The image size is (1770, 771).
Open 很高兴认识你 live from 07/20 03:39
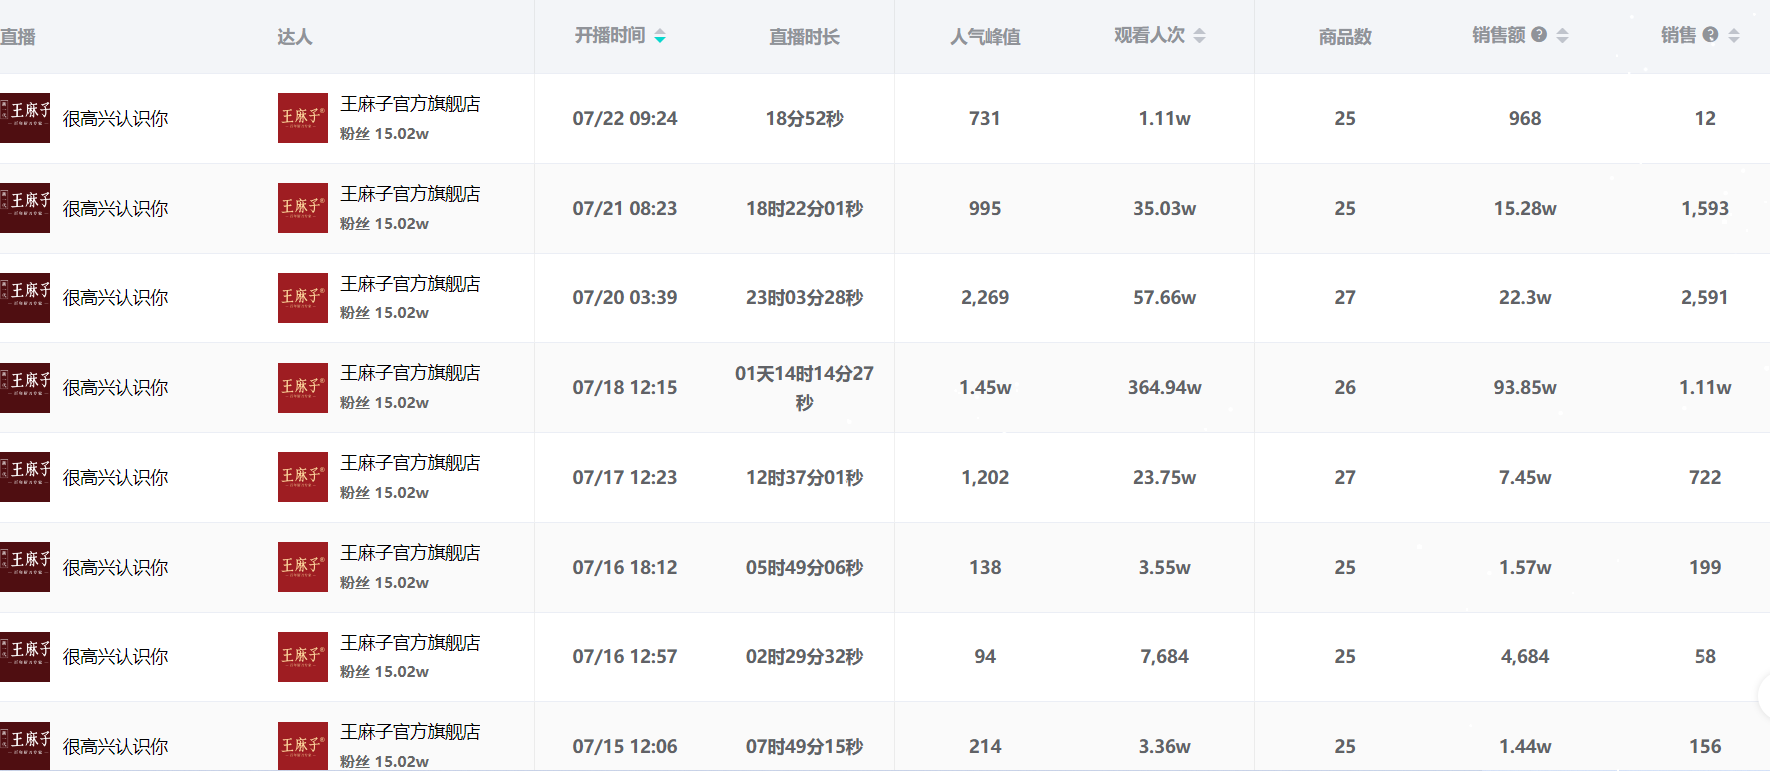click(x=115, y=298)
